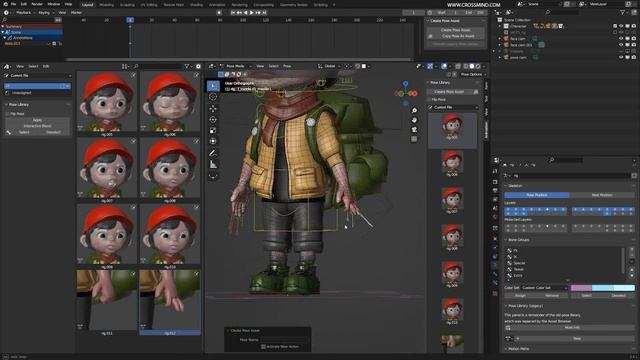
Task: Select rendered viewport shading sphere icon
Action: pyautogui.click(x=478, y=66)
